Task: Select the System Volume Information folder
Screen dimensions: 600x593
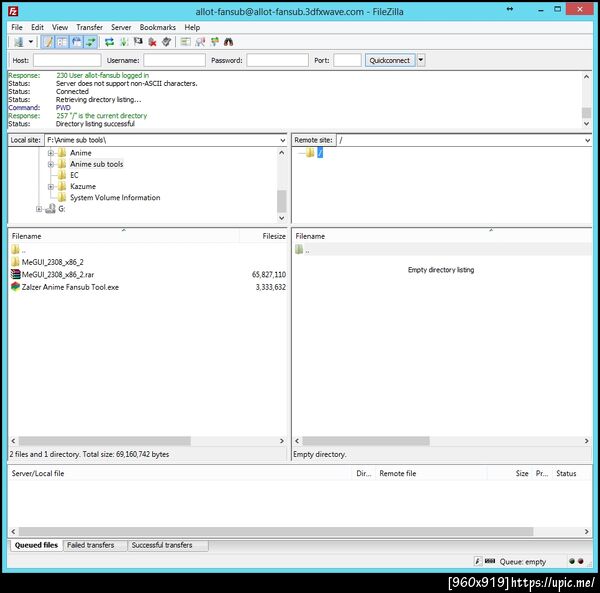Action: (x=115, y=198)
